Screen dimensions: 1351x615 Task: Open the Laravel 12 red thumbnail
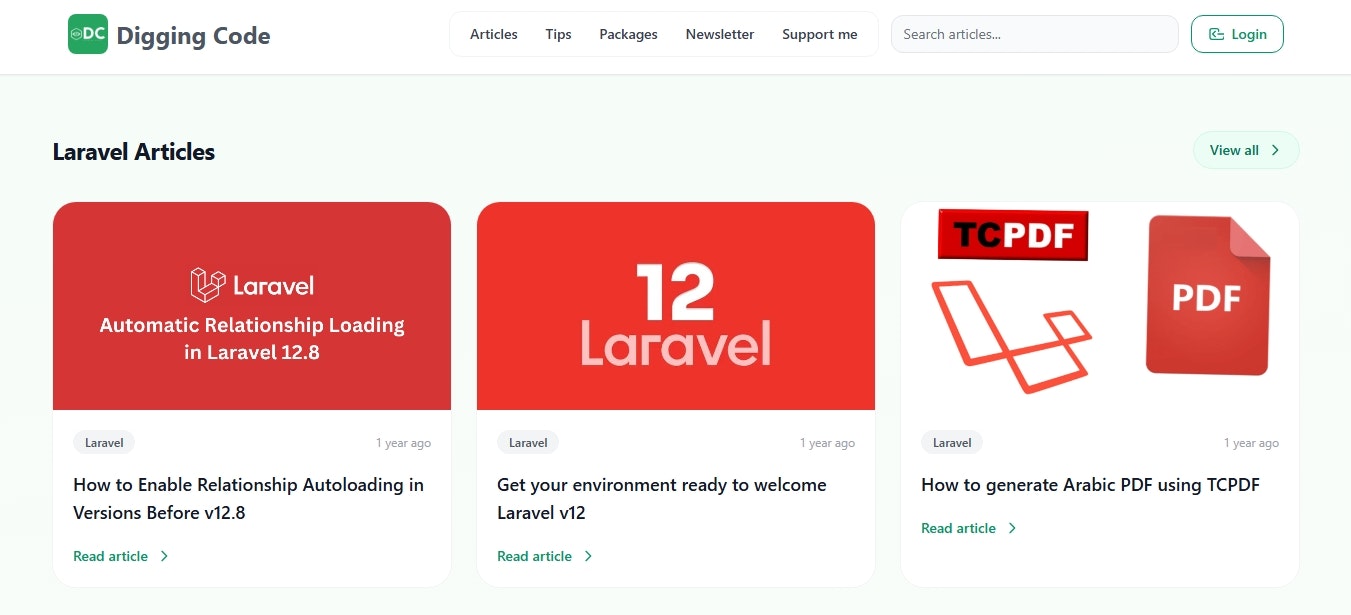point(676,306)
